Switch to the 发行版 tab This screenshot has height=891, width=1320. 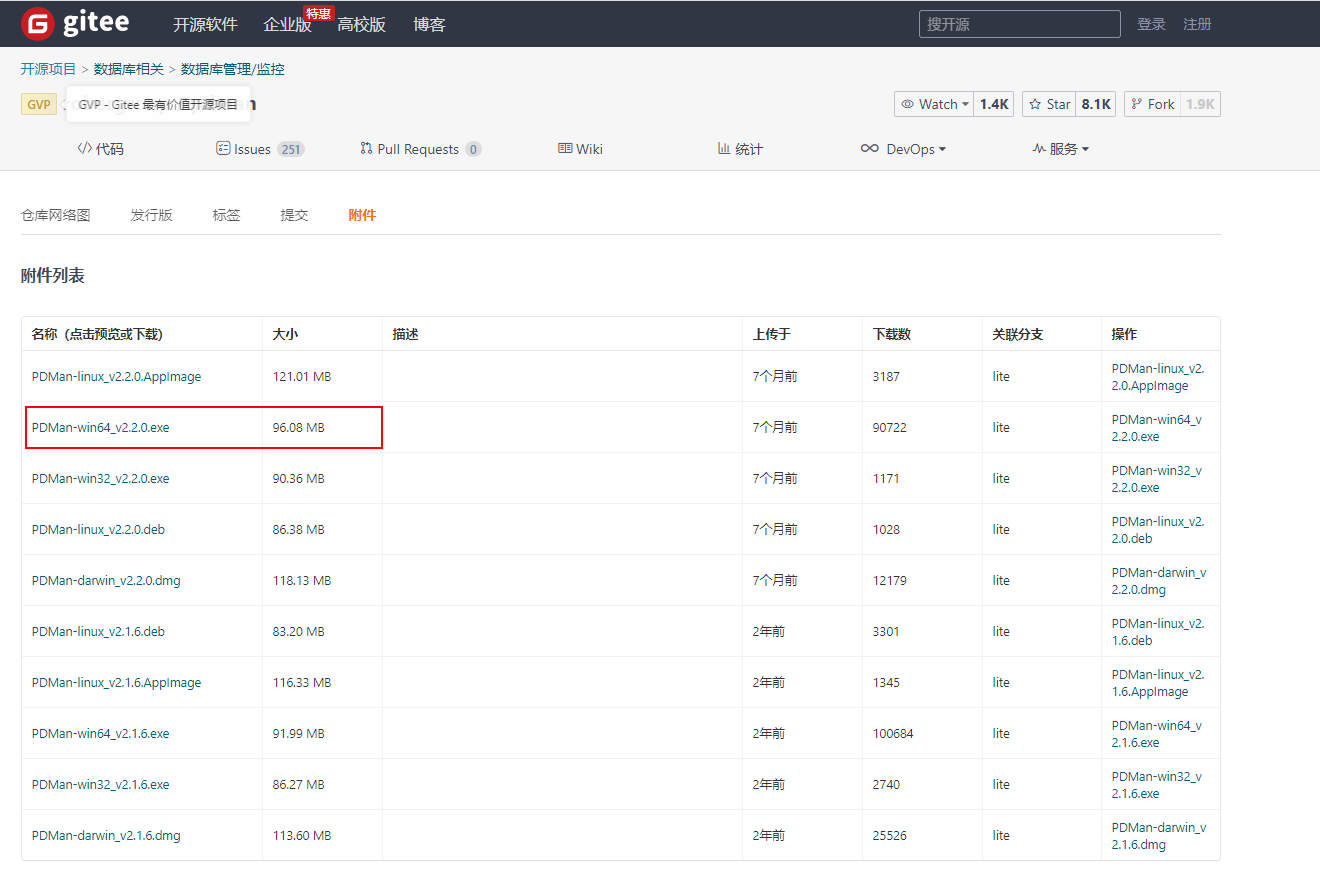151,214
